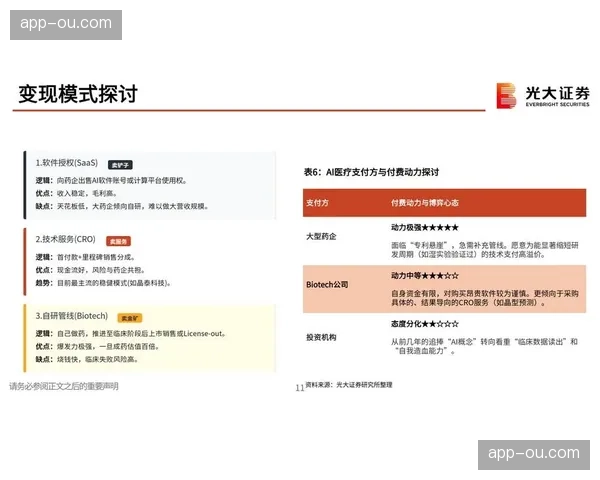This screenshot has width=600, height=480.
Task: Click the 支付方 column header
Action: [317, 203]
